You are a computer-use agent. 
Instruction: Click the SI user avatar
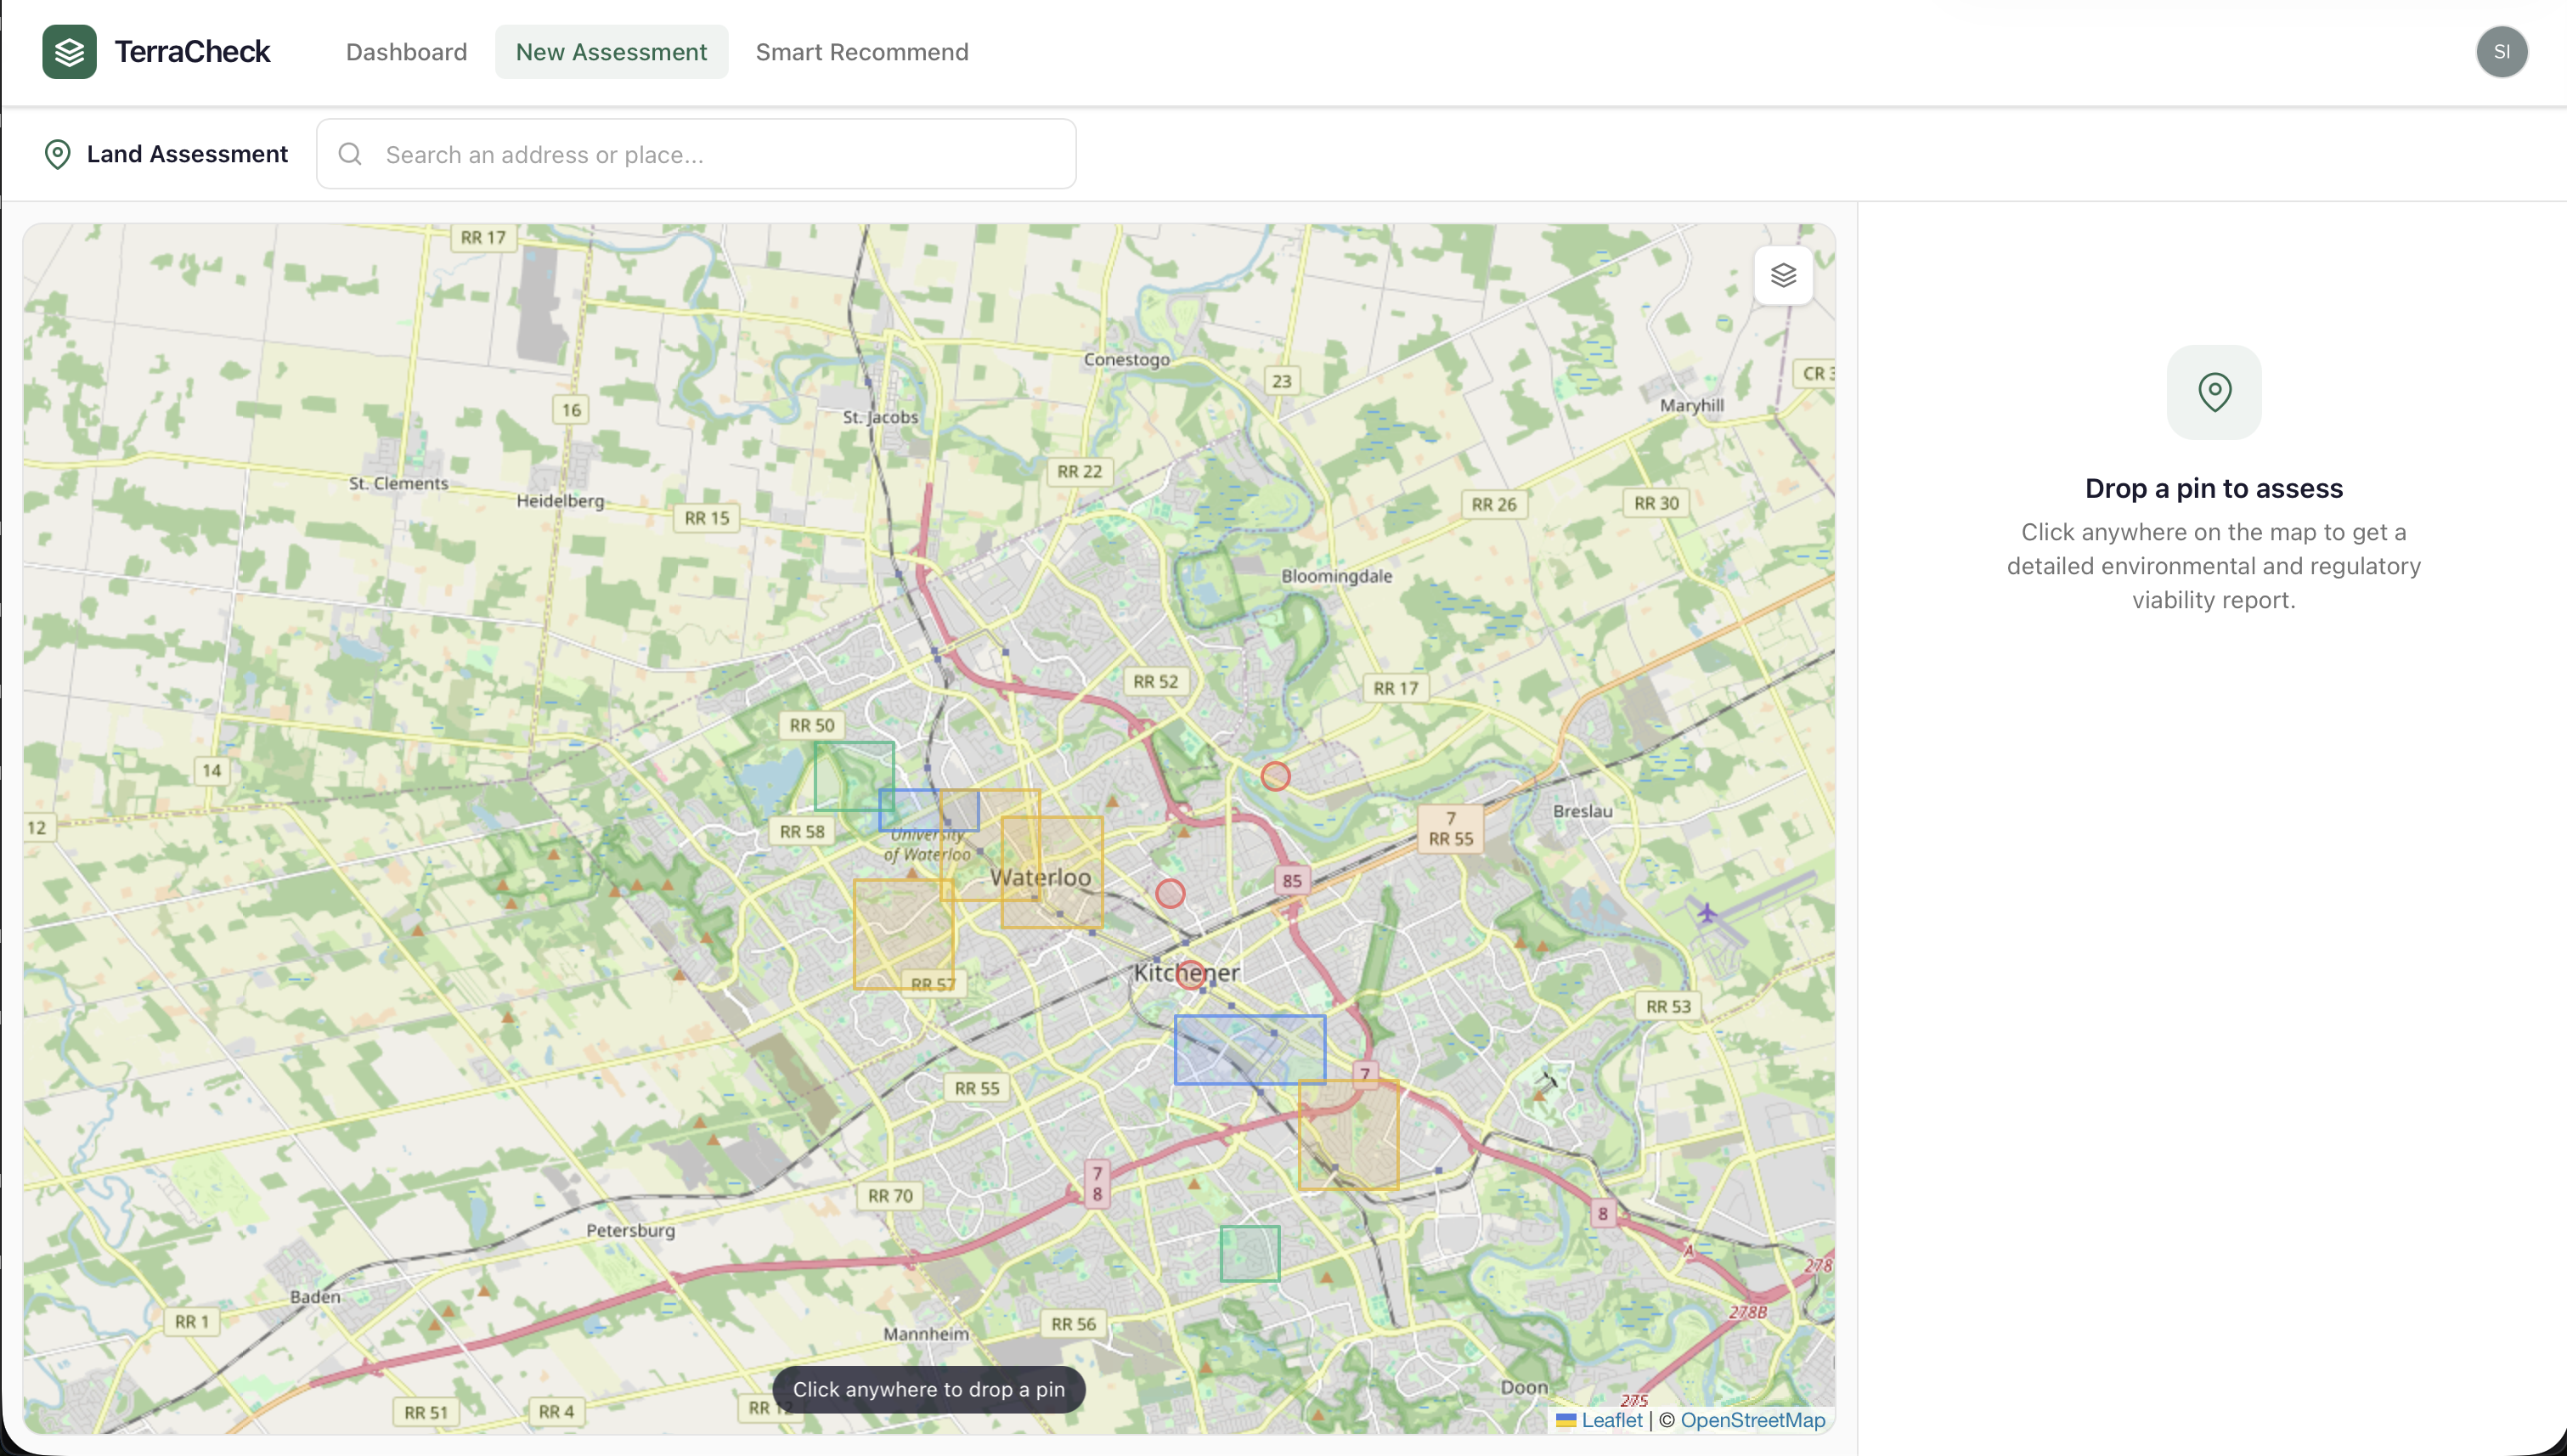coord(2501,52)
